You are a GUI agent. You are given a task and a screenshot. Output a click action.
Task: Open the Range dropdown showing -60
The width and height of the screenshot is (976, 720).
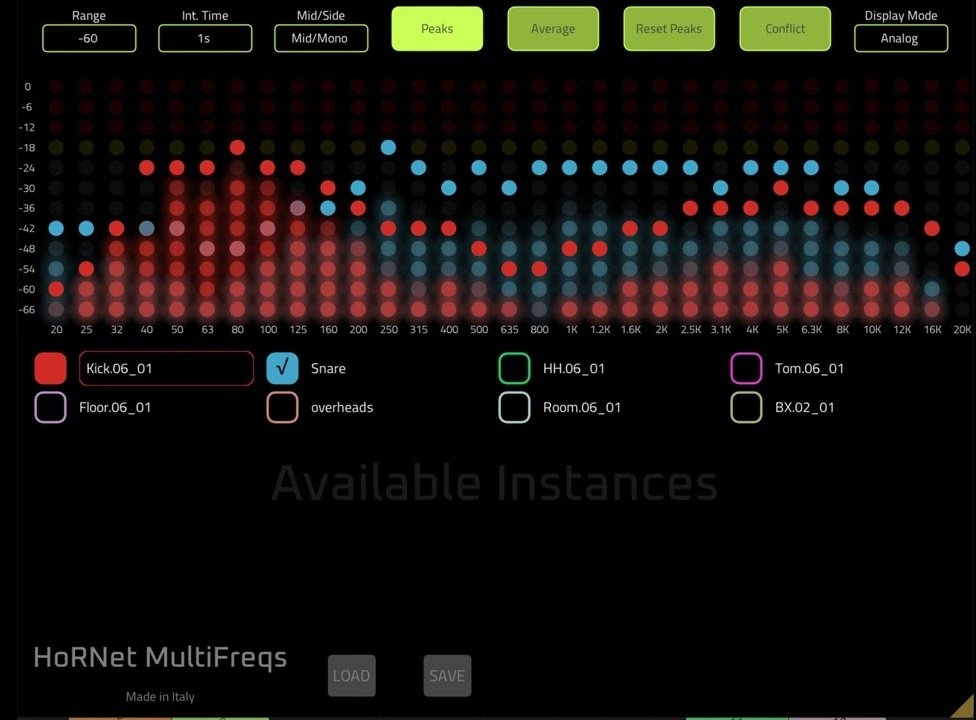click(x=89, y=38)
